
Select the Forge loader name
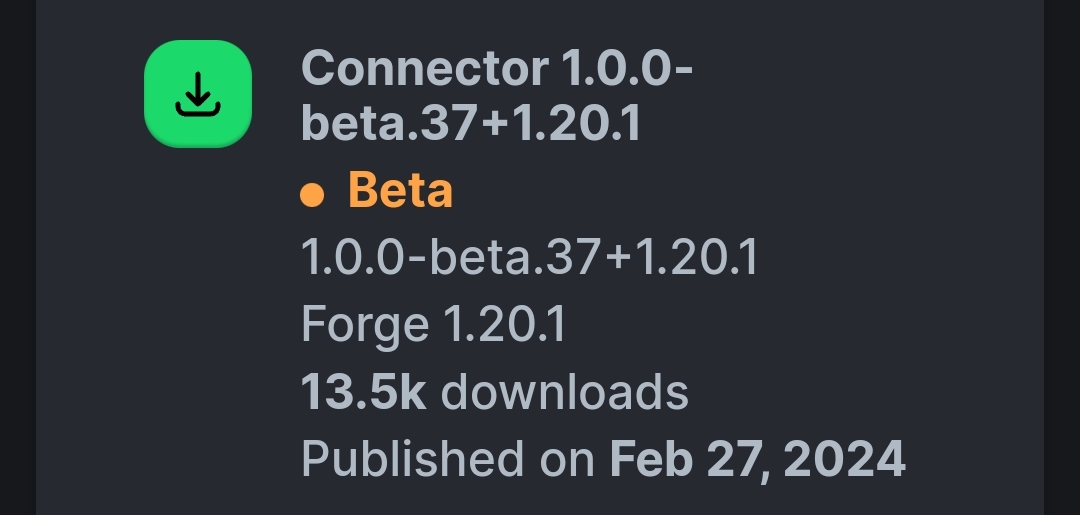[365, 324]
